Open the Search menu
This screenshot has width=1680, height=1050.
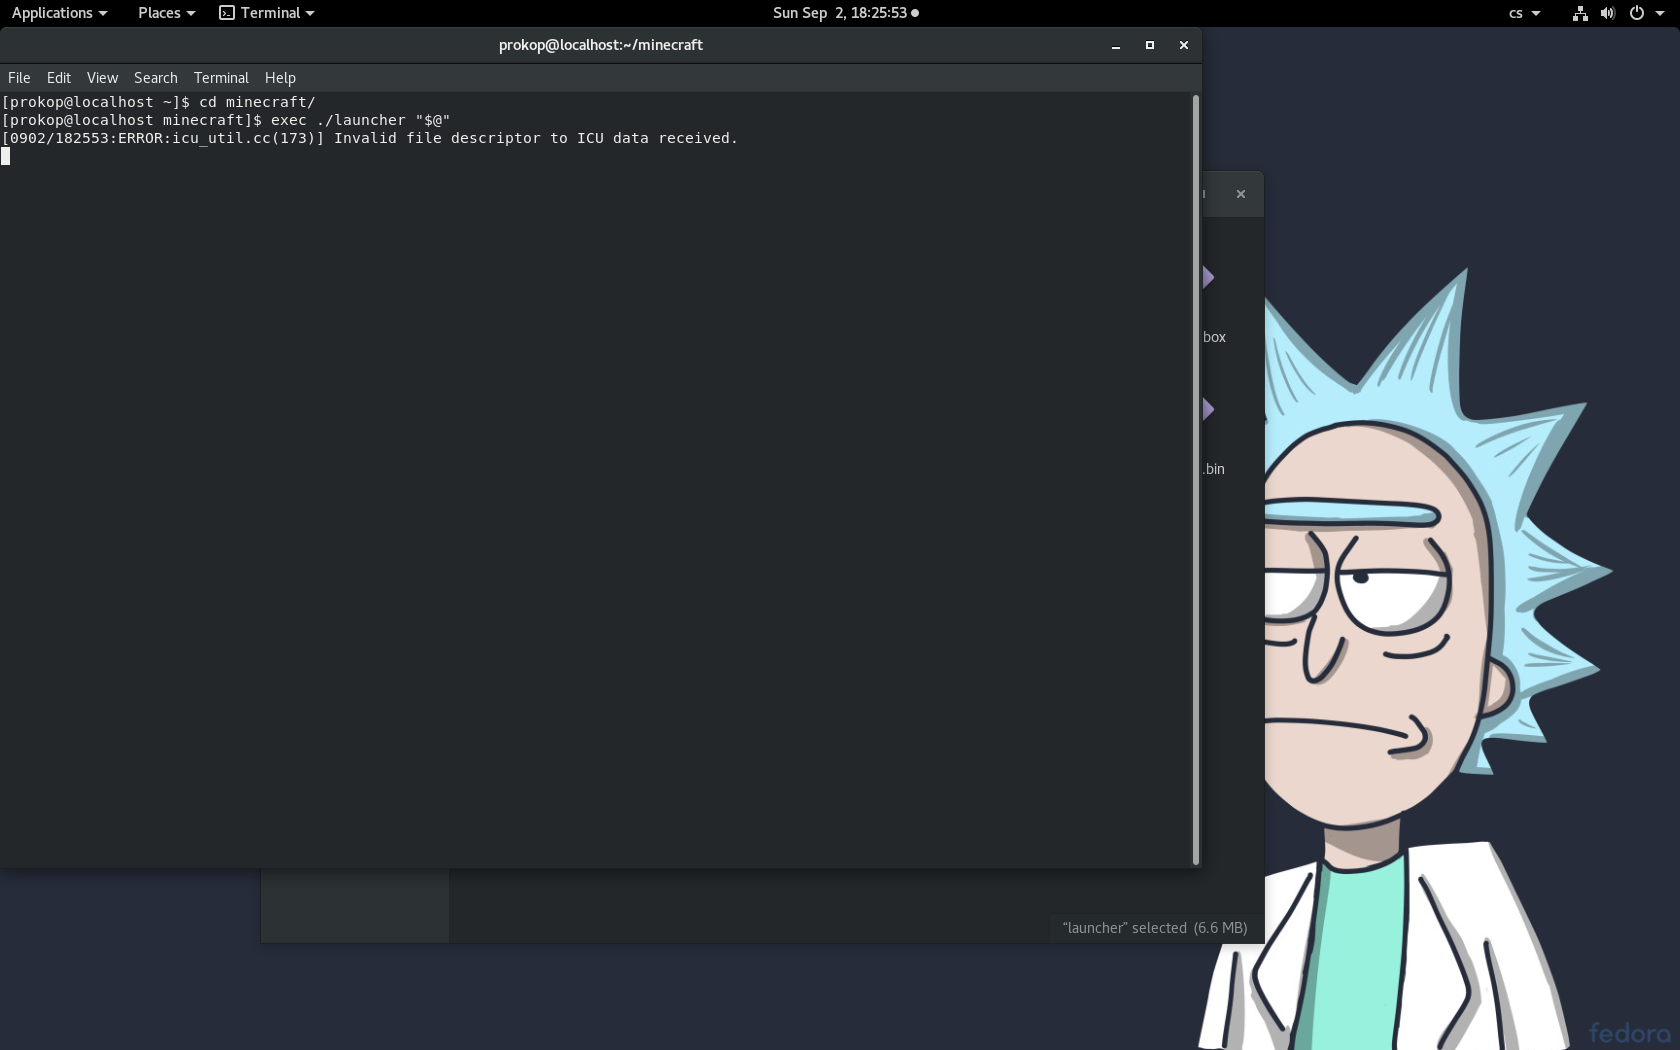point(156,78)
